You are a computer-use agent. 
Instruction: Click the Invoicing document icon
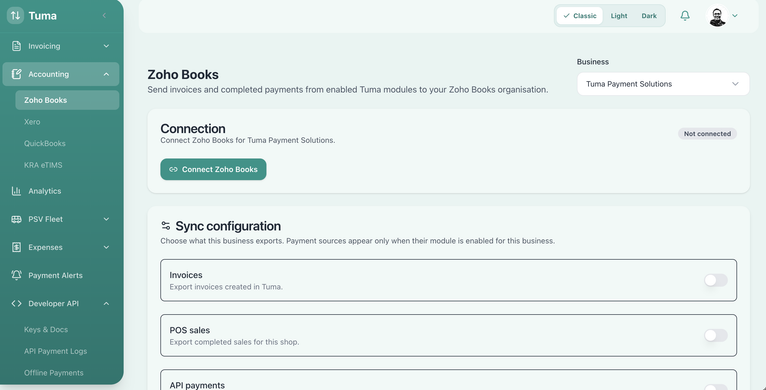[16, 46]
